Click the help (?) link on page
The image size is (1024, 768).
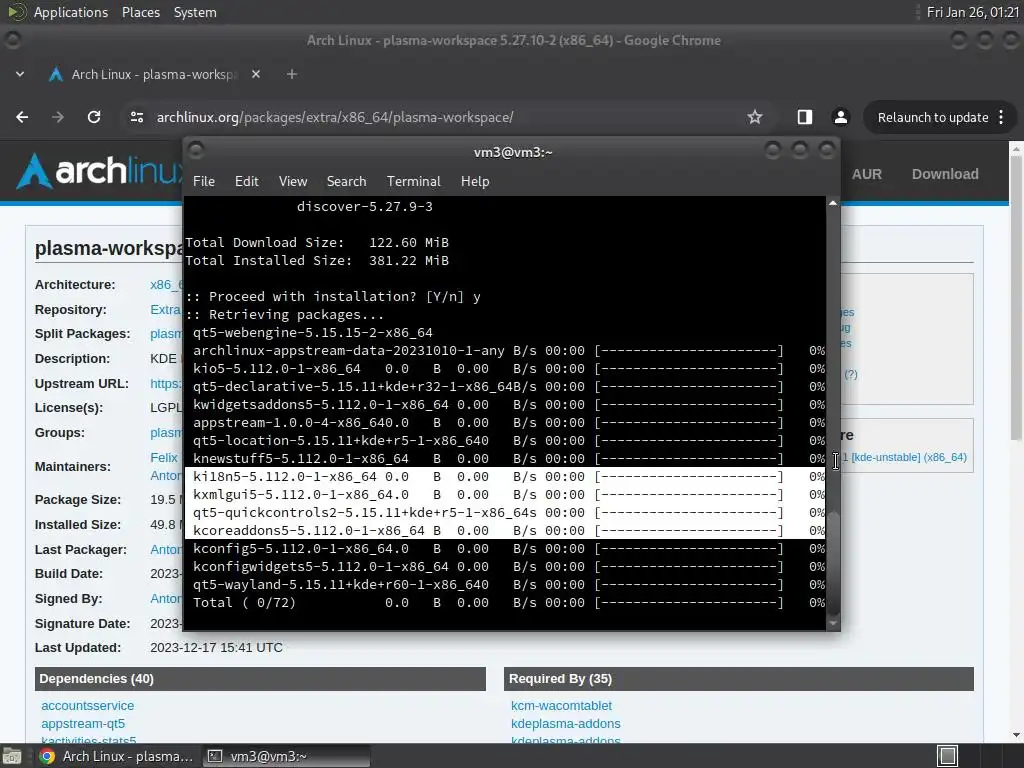850,374
